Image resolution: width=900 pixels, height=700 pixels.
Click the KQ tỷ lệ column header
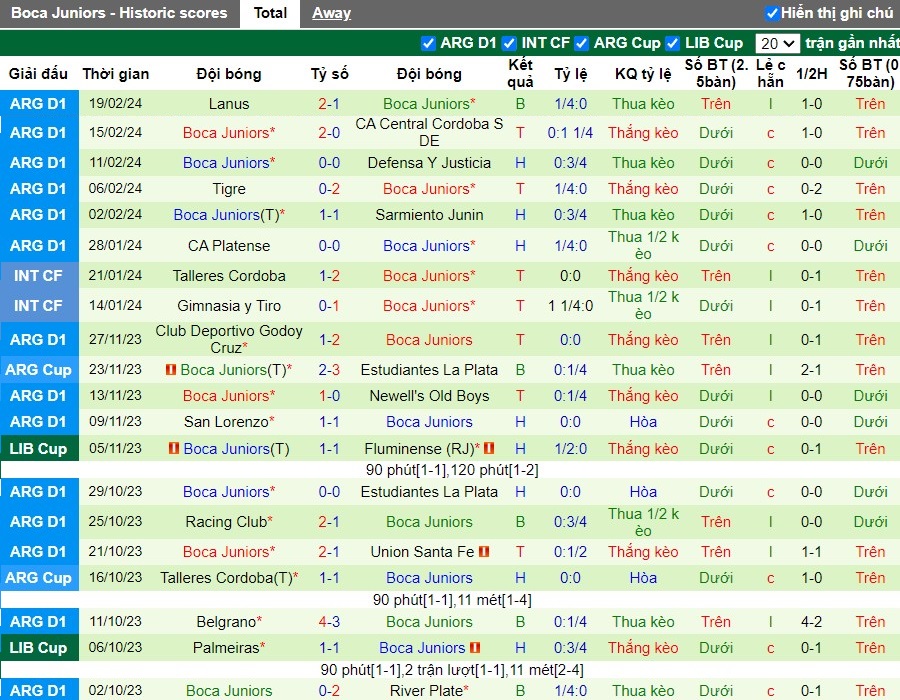(643, 73)
